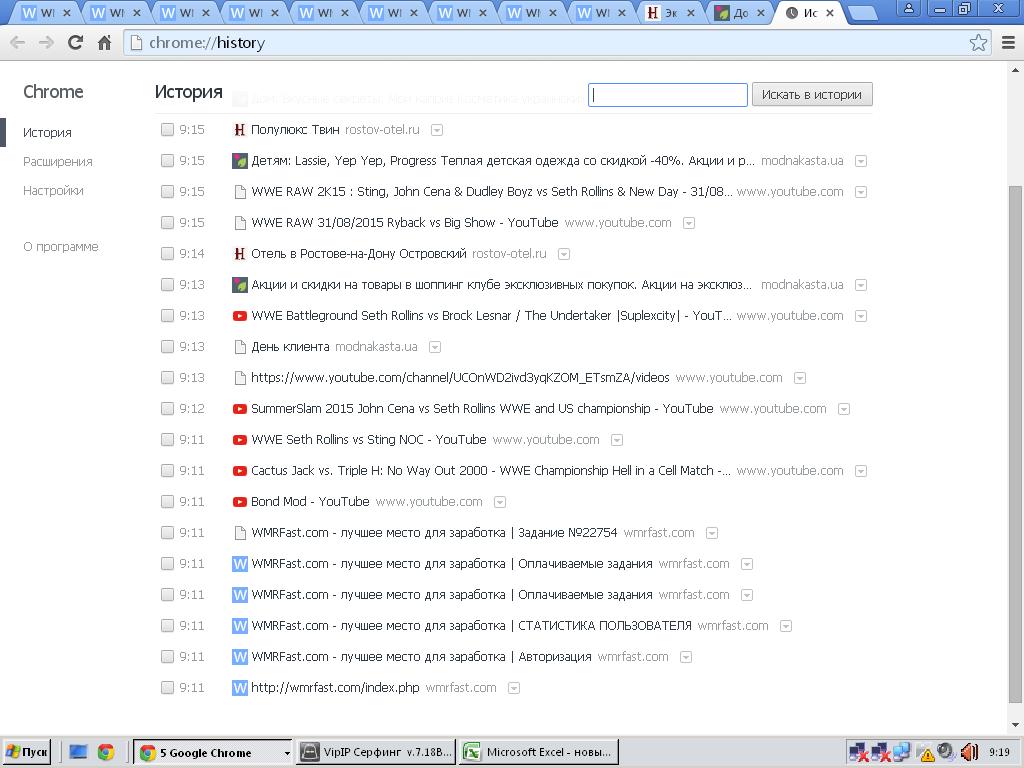Open the Полулюкс Твин history link
Image resolution: width=1024 pixels, height=768 pixels.
pyautogui.click(x=295, y=130)
